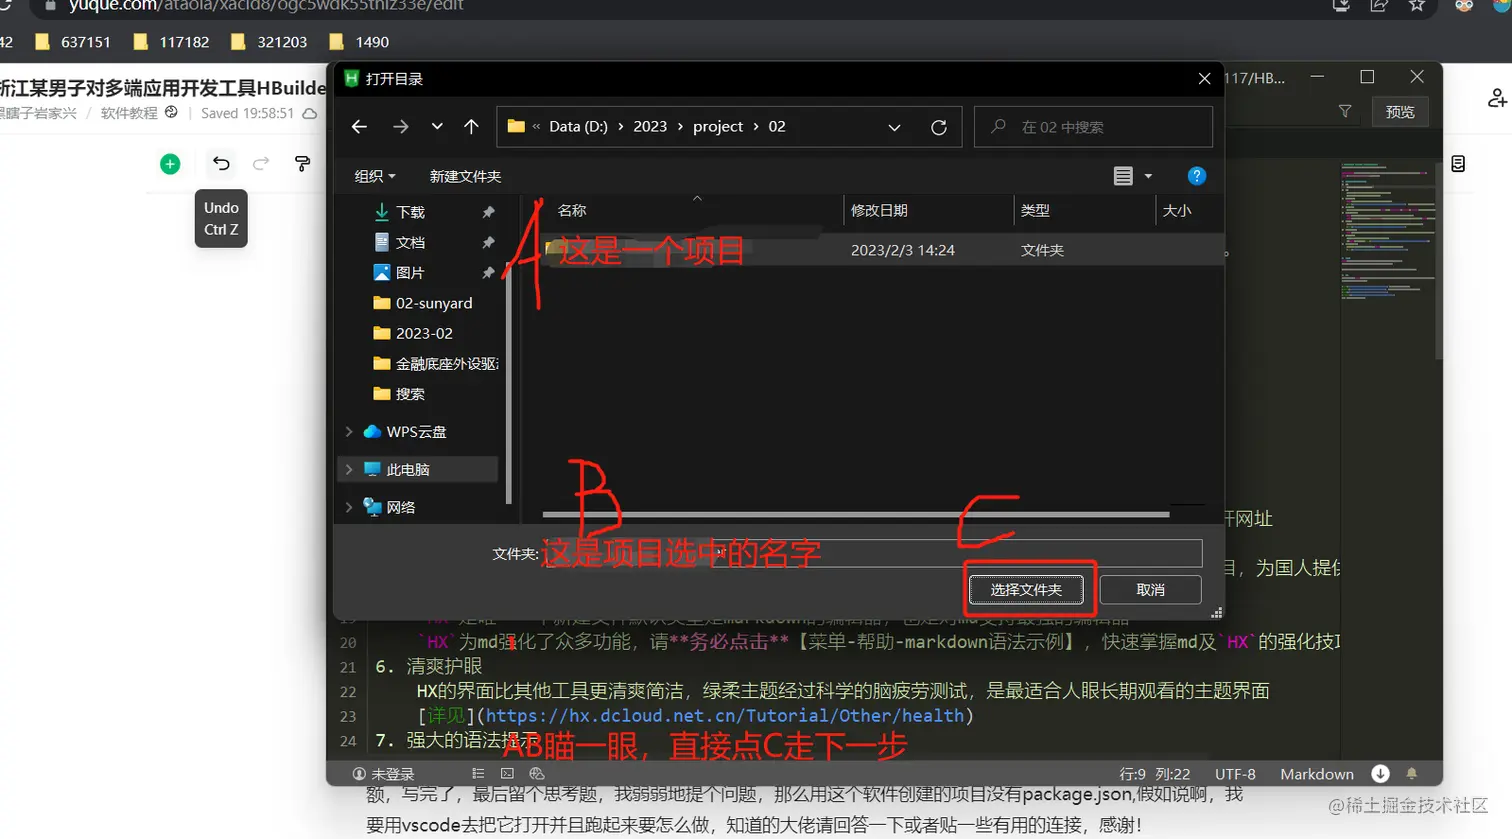
Task: Click the Markdown language mode indicator
Action: point(1317,774)
